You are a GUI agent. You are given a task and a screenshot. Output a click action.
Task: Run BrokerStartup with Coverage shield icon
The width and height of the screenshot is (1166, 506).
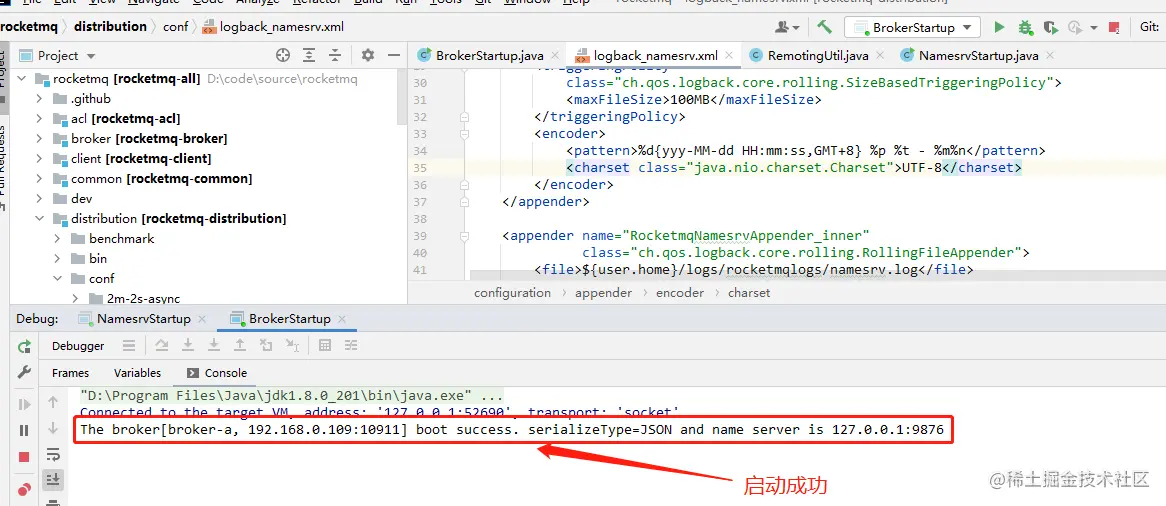click(x=1050, y=28)
